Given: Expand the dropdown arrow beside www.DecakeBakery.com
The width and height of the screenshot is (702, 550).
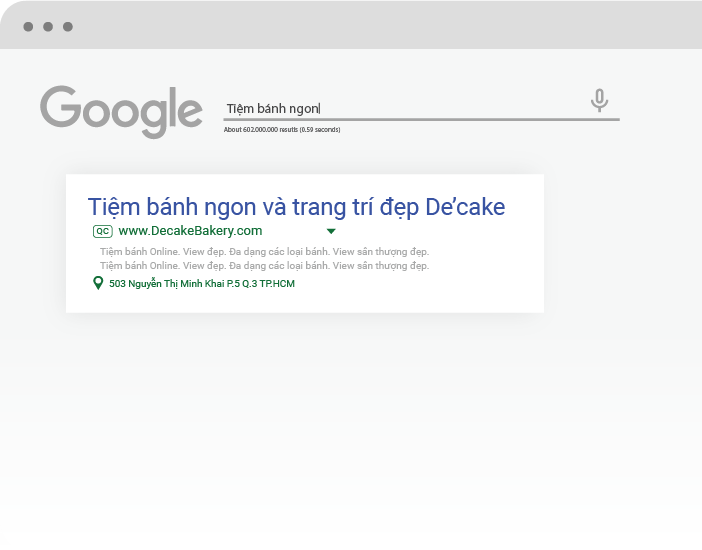Looking at the screenshot, I should (x=331, y=231).
